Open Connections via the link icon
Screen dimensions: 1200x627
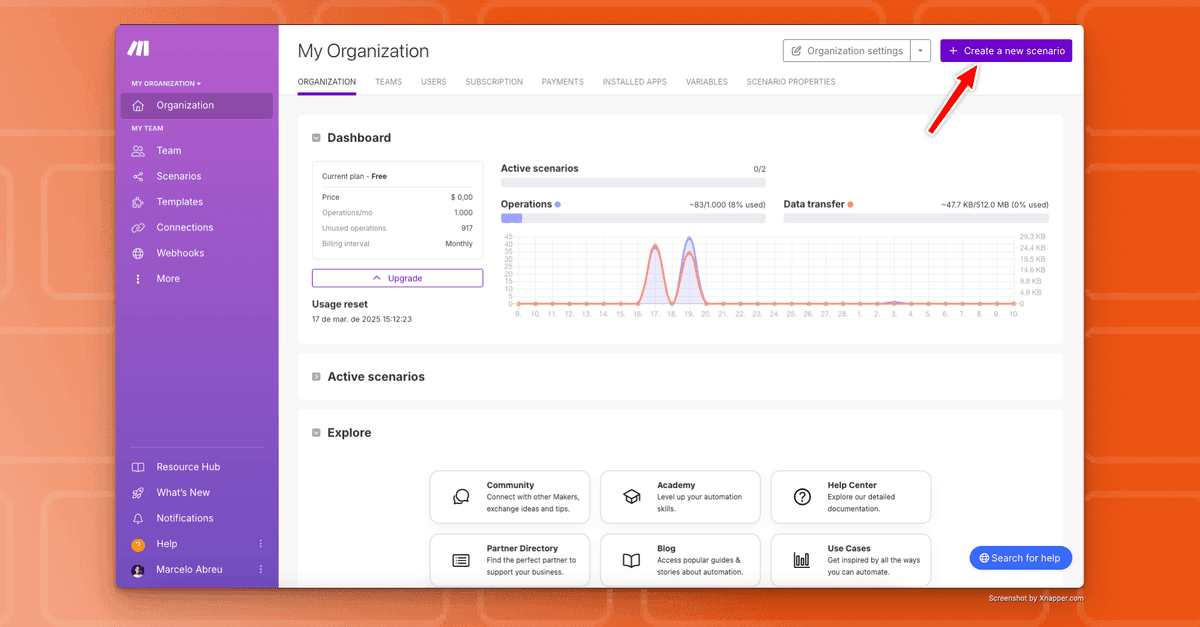pyautogui.click(x=138, y=228)
